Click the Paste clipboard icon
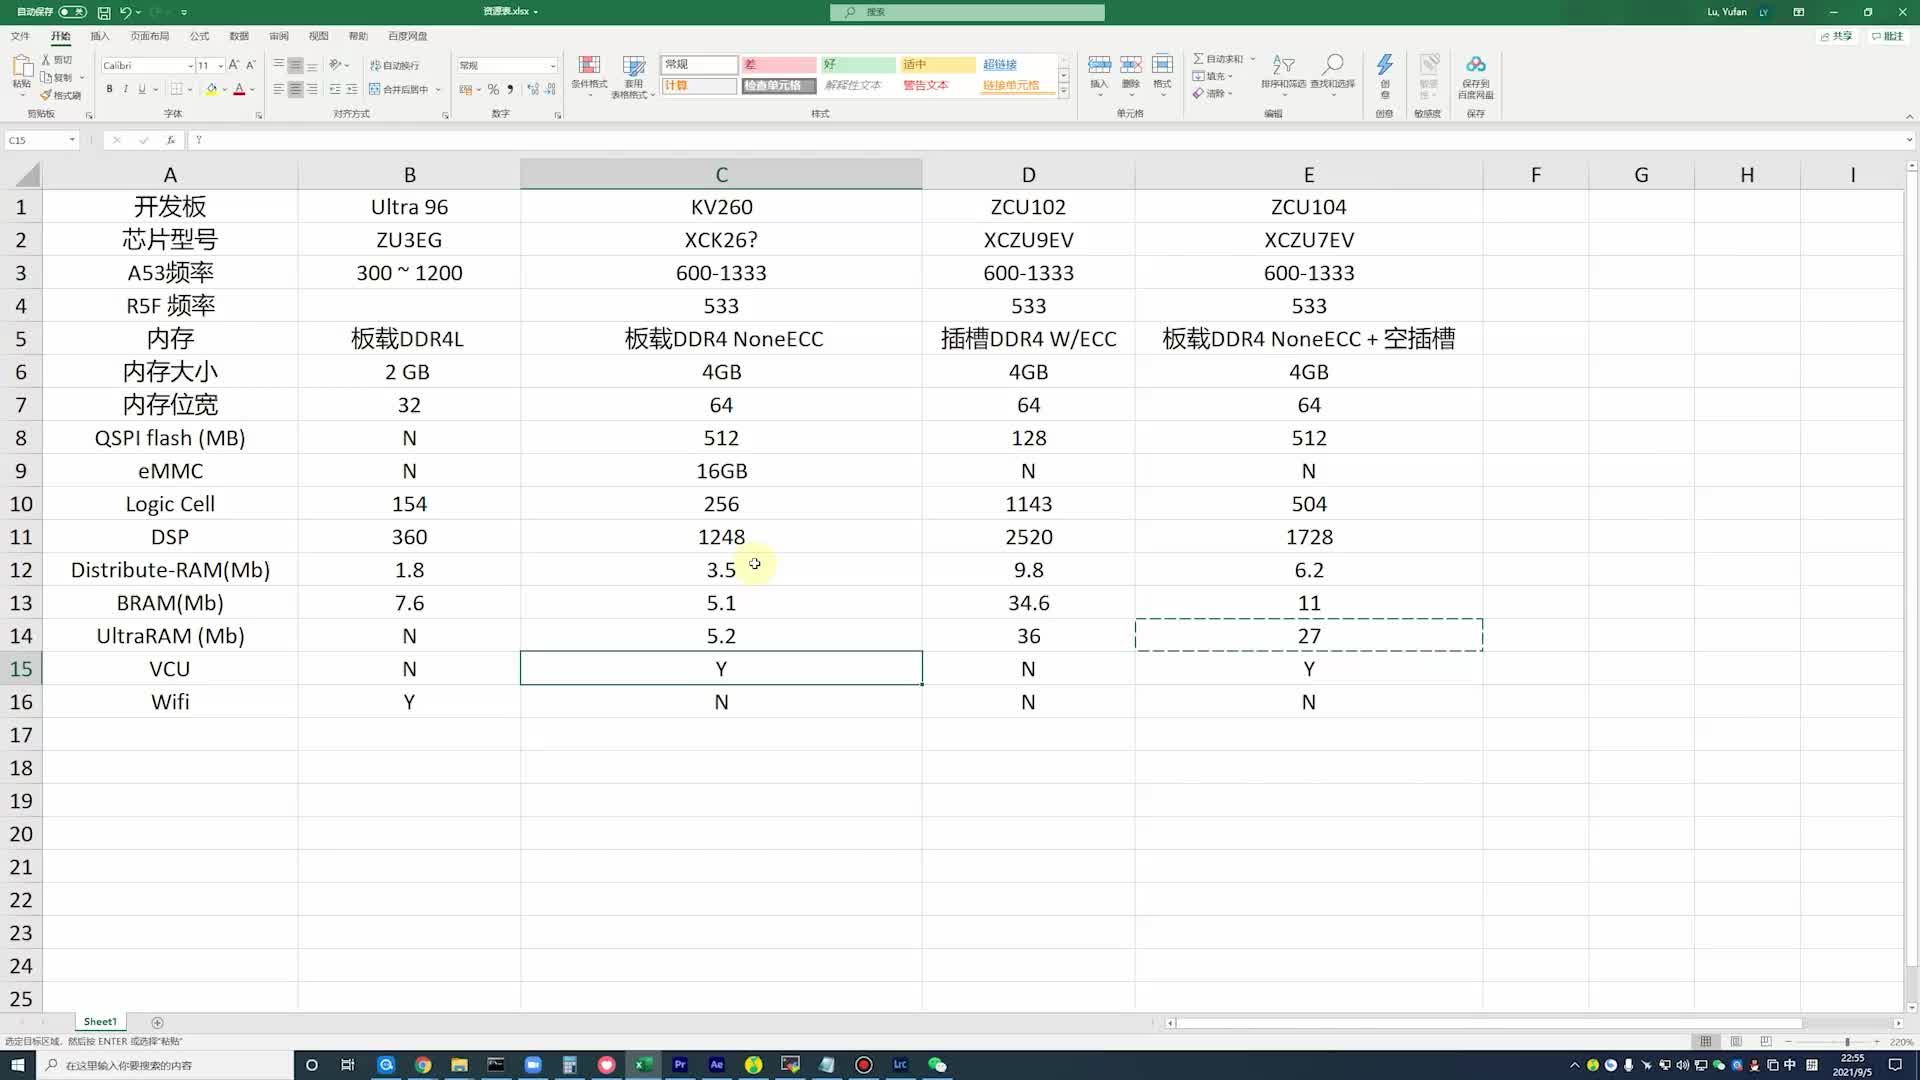Image resolution: width=1920 pixels, height=1080 pixels. coord(22,67)
